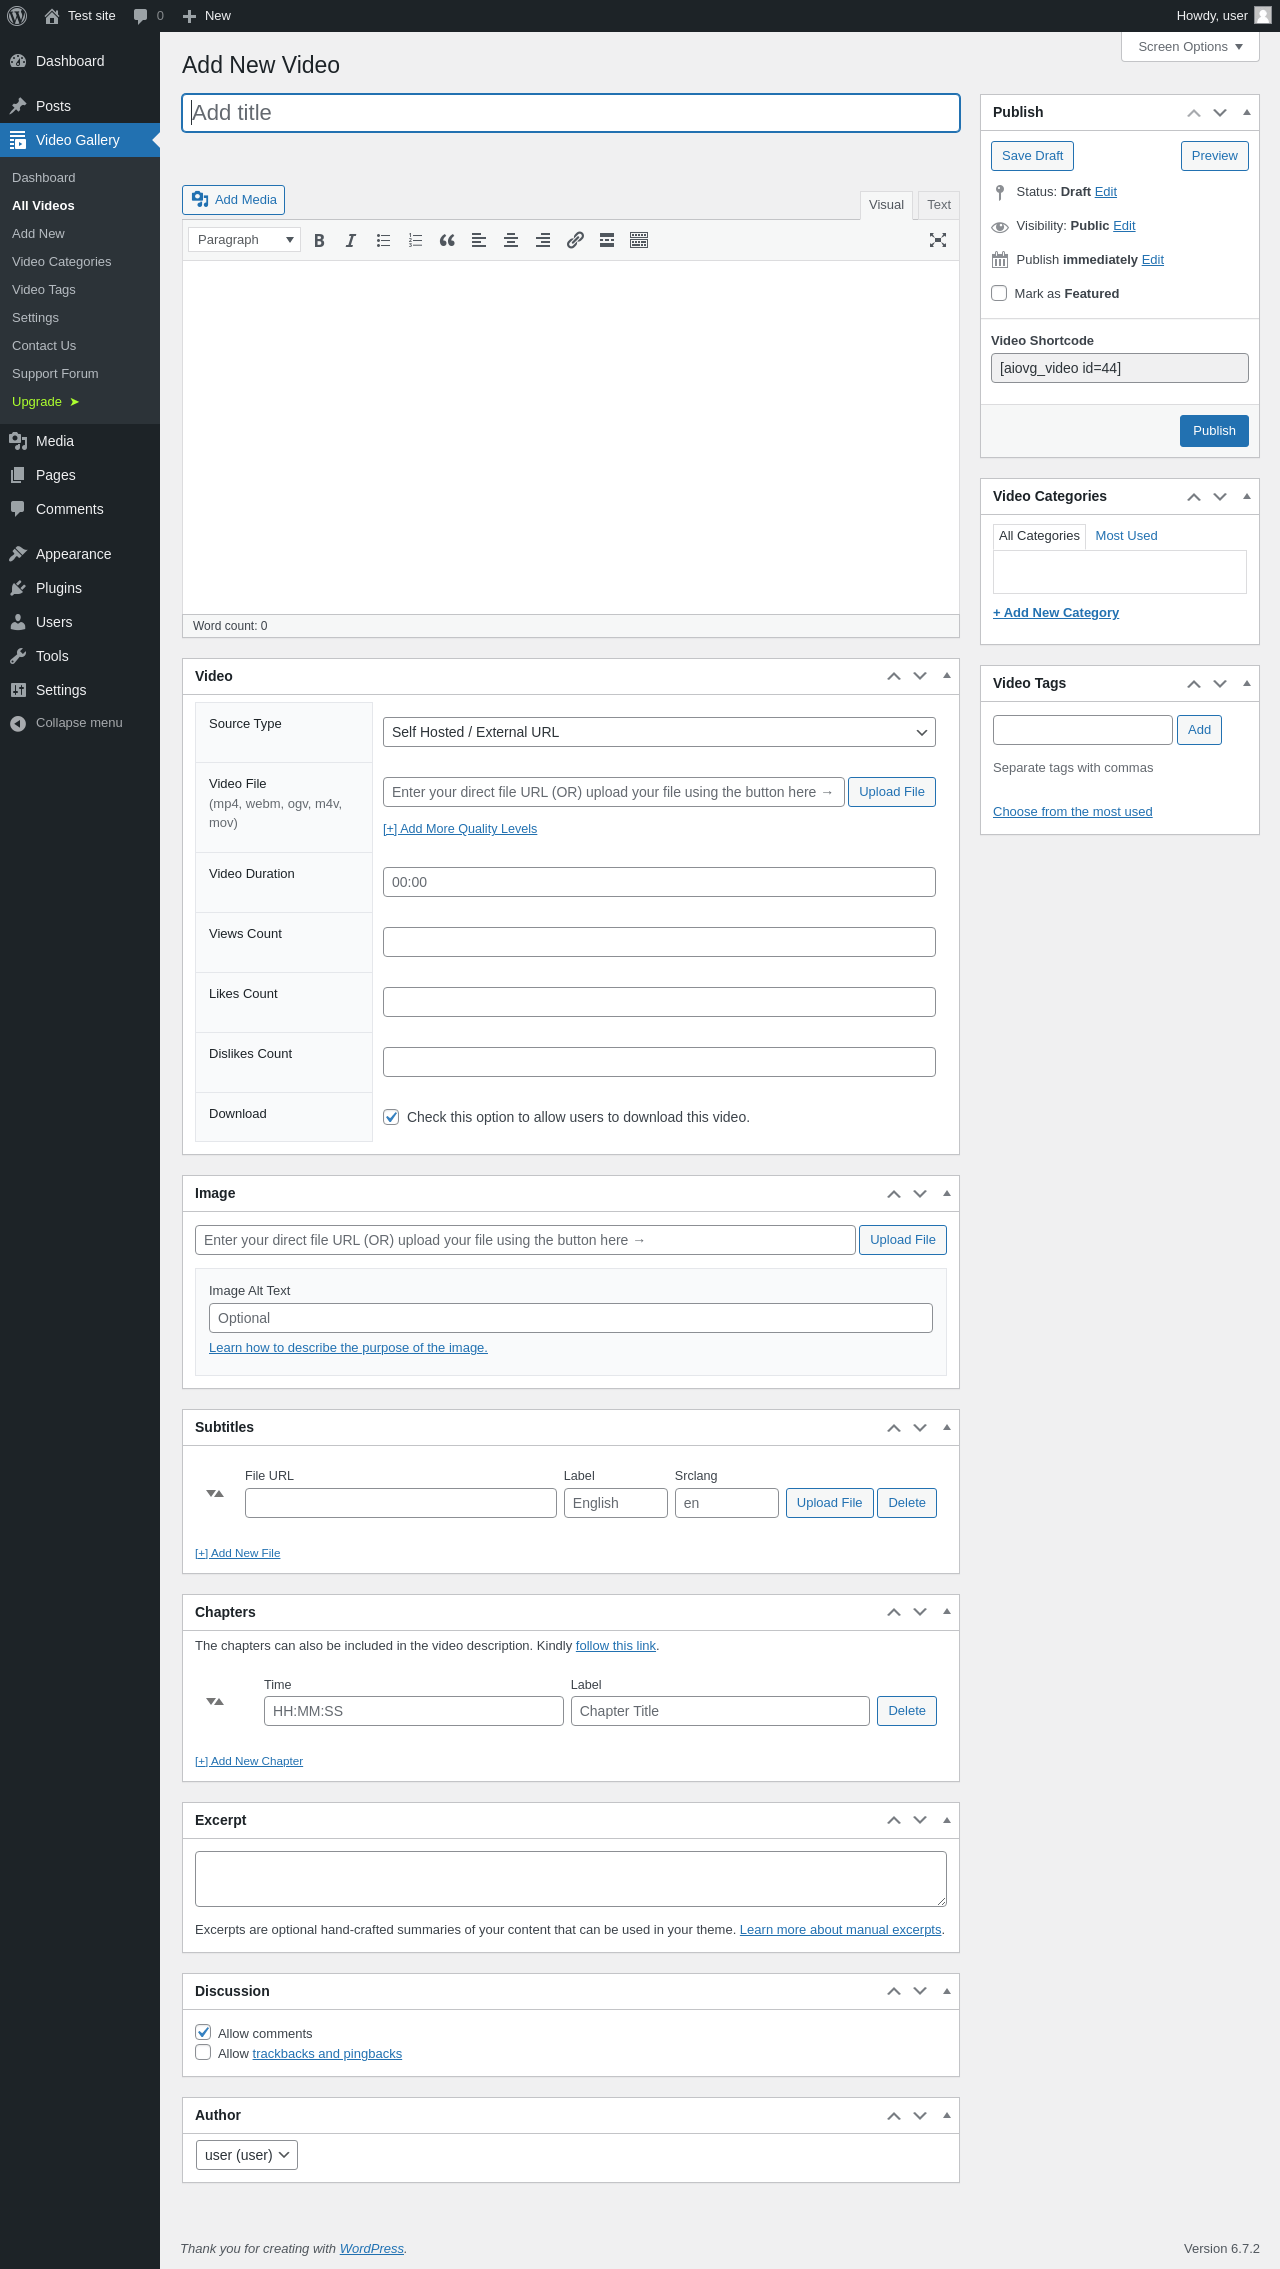Enable the Mark as Featured checkbox

[x=999, y=293]
